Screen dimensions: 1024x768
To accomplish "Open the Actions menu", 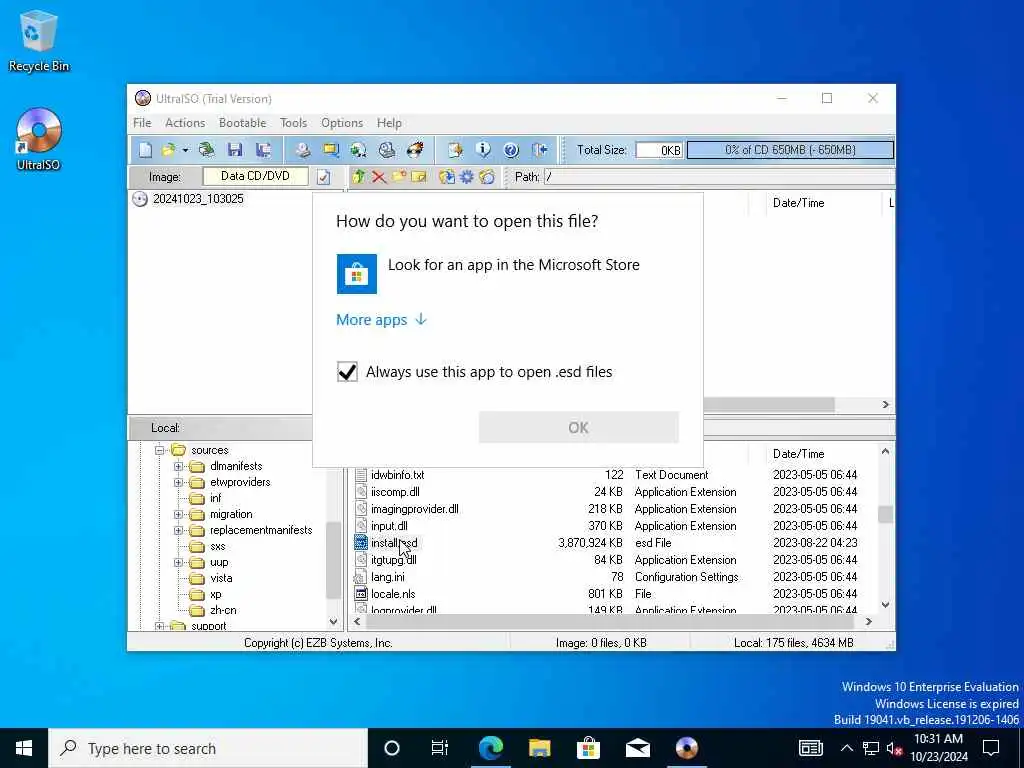I will pyautogui.click(x=185, y=123).
